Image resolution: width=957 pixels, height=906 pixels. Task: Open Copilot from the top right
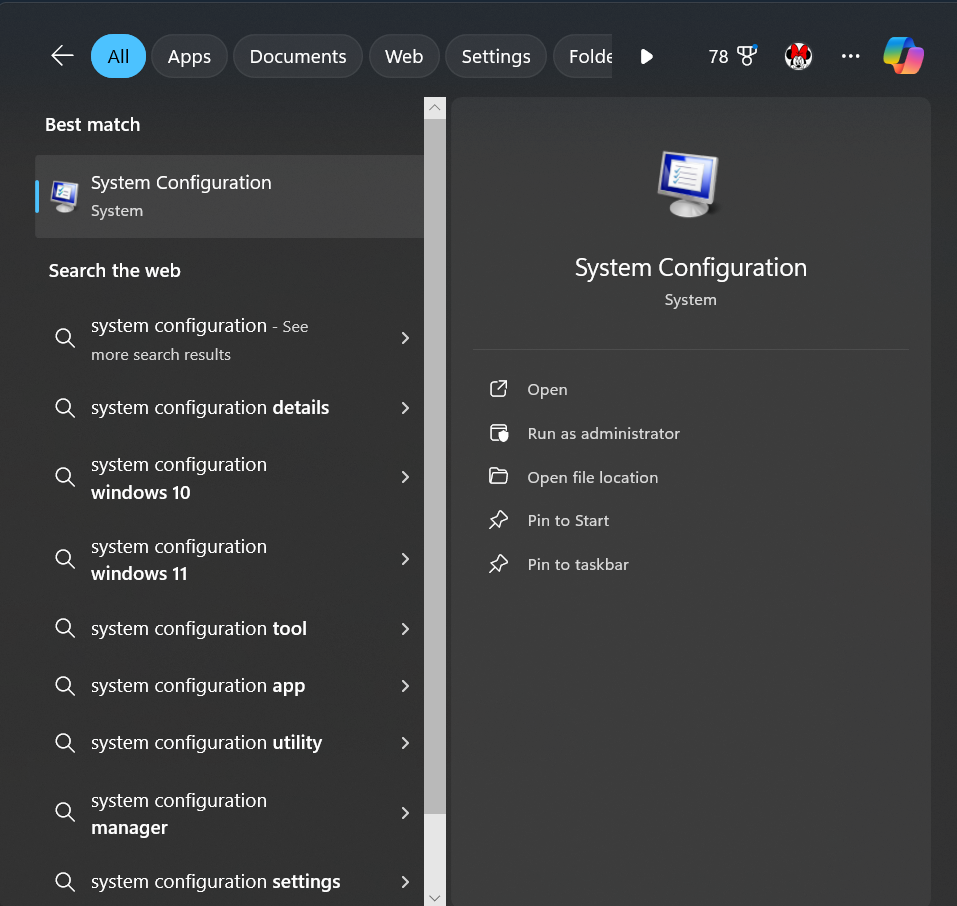[903, 56]
